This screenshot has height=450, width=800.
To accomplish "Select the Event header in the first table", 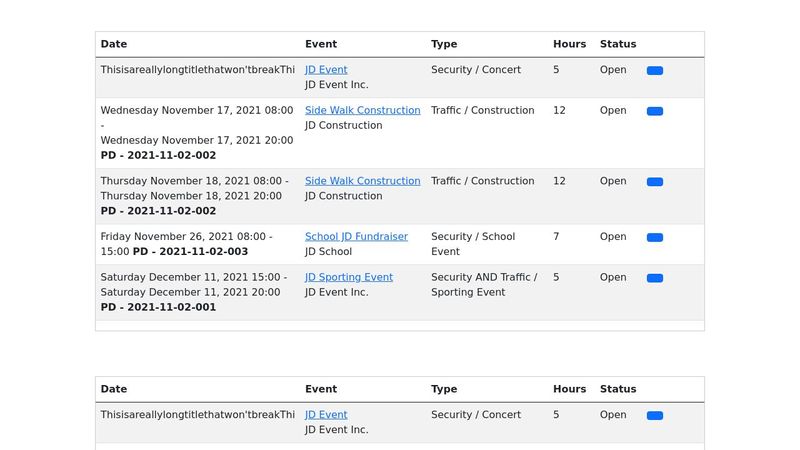I will [x=321, y=44].
